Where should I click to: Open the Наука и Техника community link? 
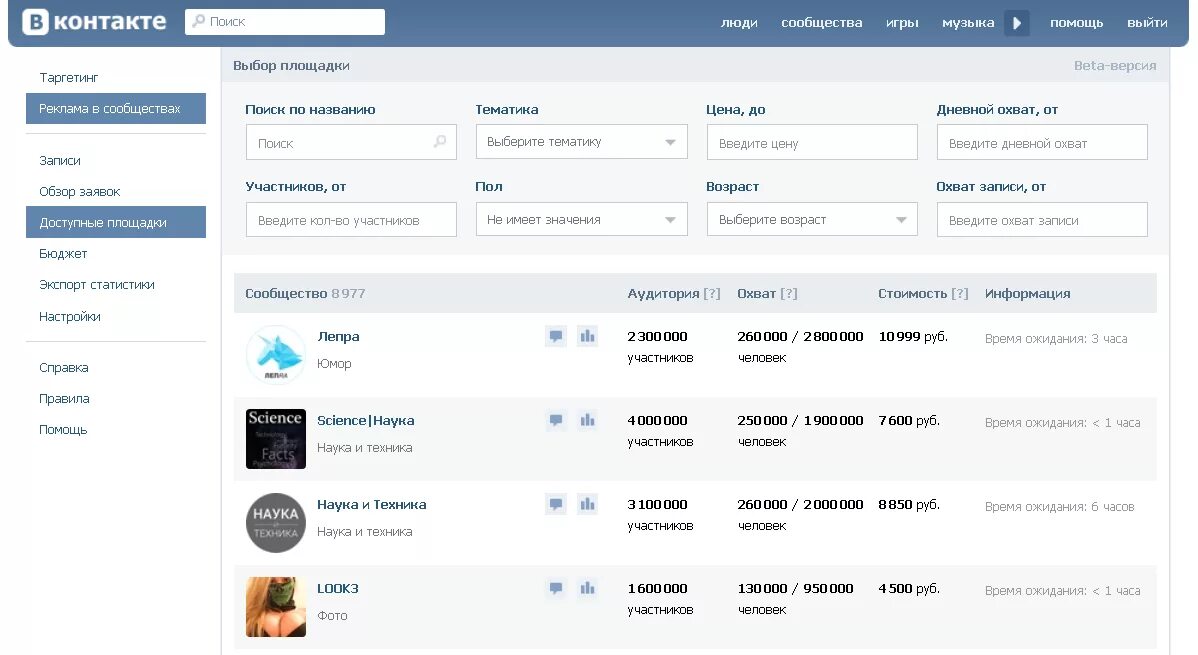click(x=371, y=504)
